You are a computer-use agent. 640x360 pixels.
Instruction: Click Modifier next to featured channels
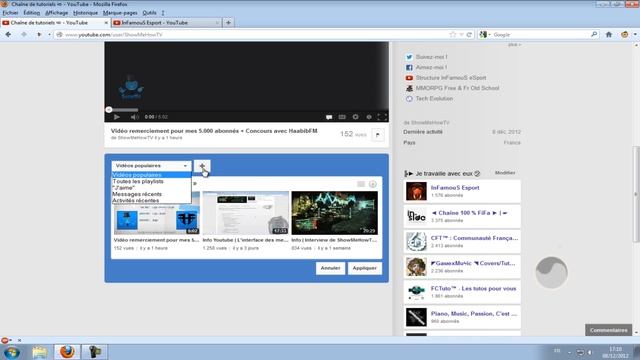pyautogui.click(x=505, y=173)
